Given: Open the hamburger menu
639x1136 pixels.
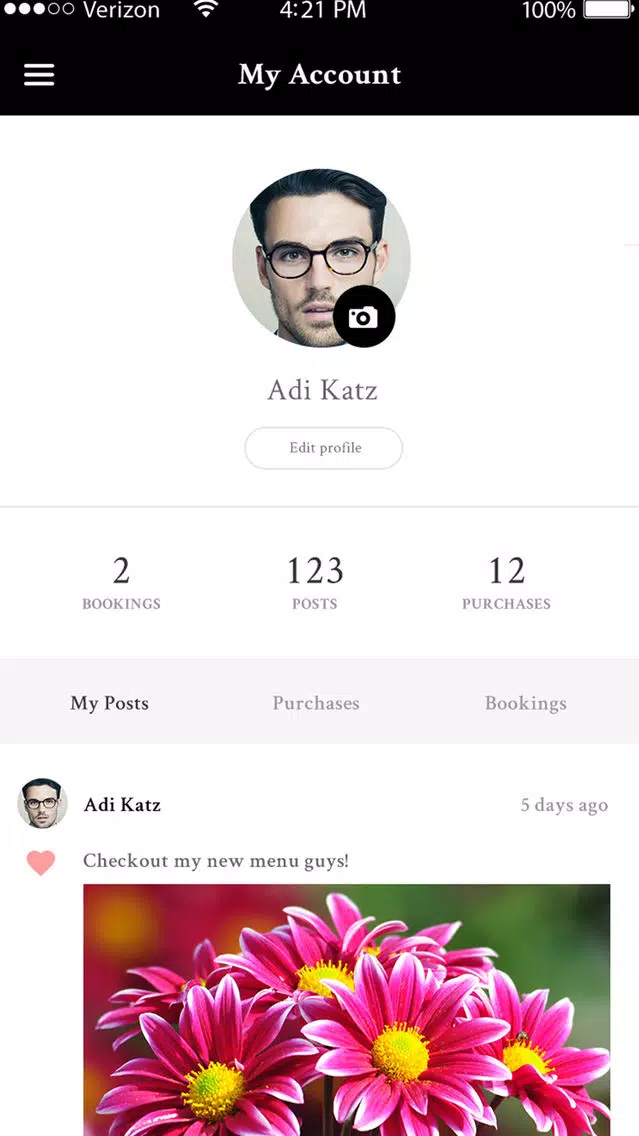Looking at the screenshot, I should pyautogui.click(x=39, y=75).
